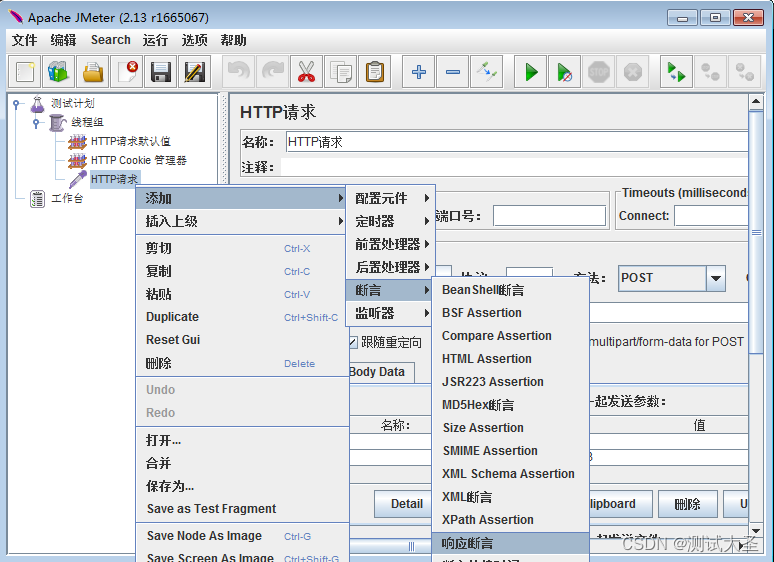Click the Remote shutdown all icon
Viewport: 774px width, 562px height.
click(x=744, y=72)
